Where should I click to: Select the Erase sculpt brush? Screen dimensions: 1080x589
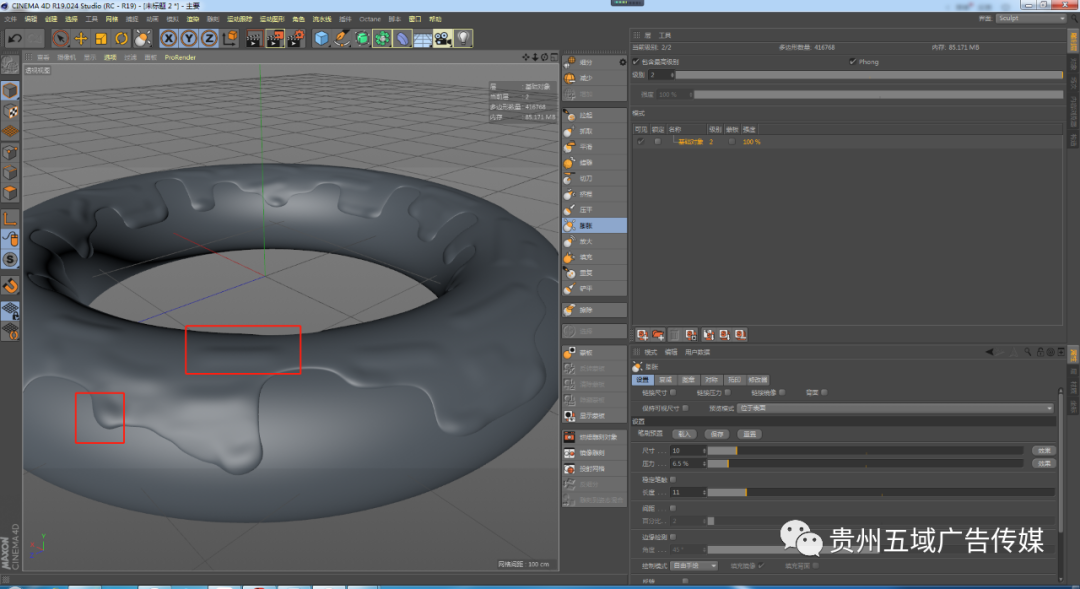pos(594,310)
